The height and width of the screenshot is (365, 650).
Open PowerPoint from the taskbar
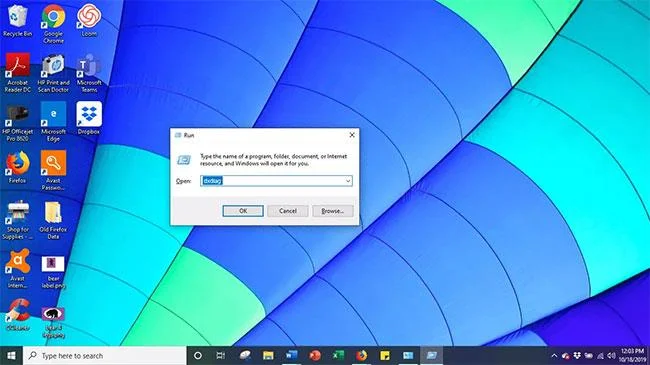(x=315, y=355)
